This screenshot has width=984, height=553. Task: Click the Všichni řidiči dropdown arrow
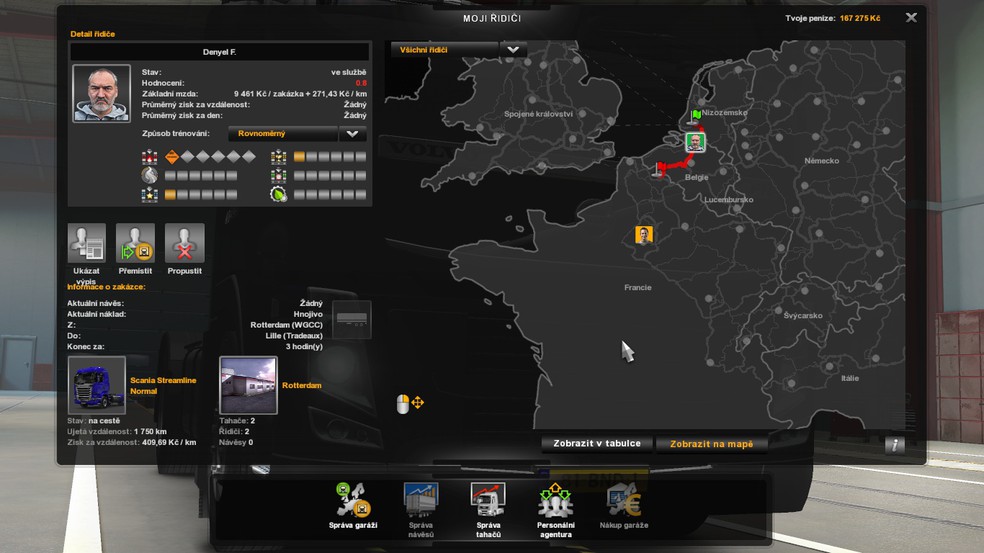[513, 50]
